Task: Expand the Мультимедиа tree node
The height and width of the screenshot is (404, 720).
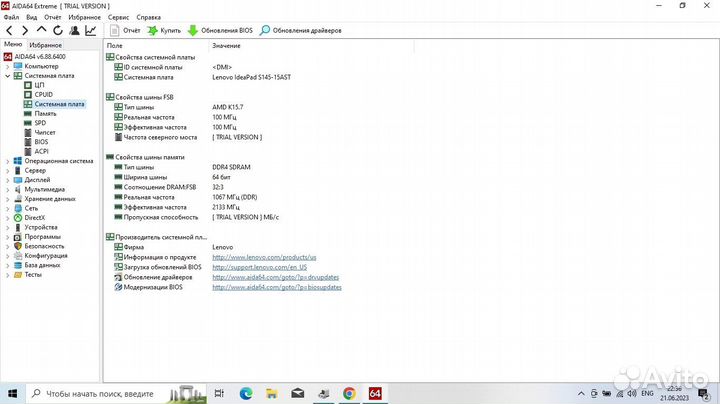Action: [7, 190]
